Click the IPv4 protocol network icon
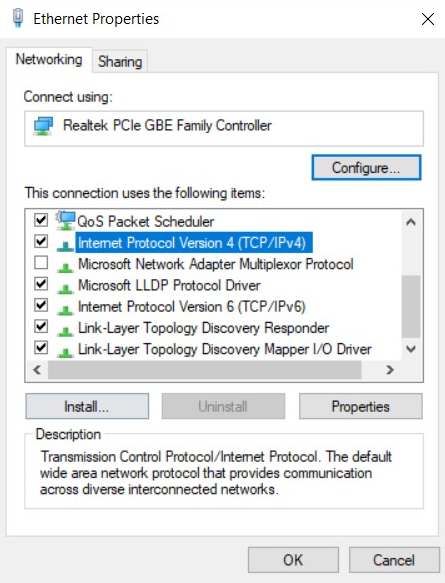 [65, 246]
